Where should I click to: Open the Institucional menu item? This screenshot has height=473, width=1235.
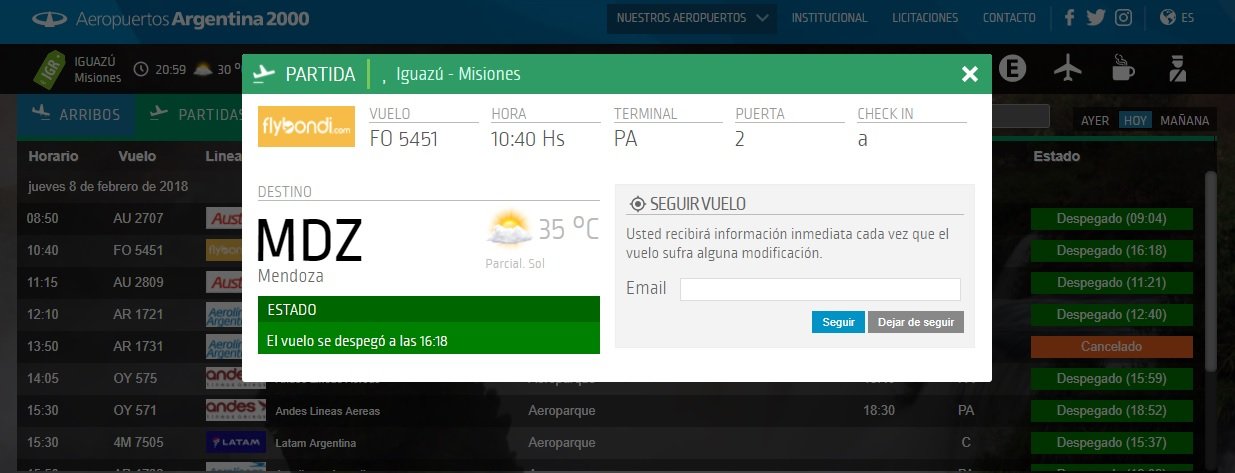tap(829, 18)
